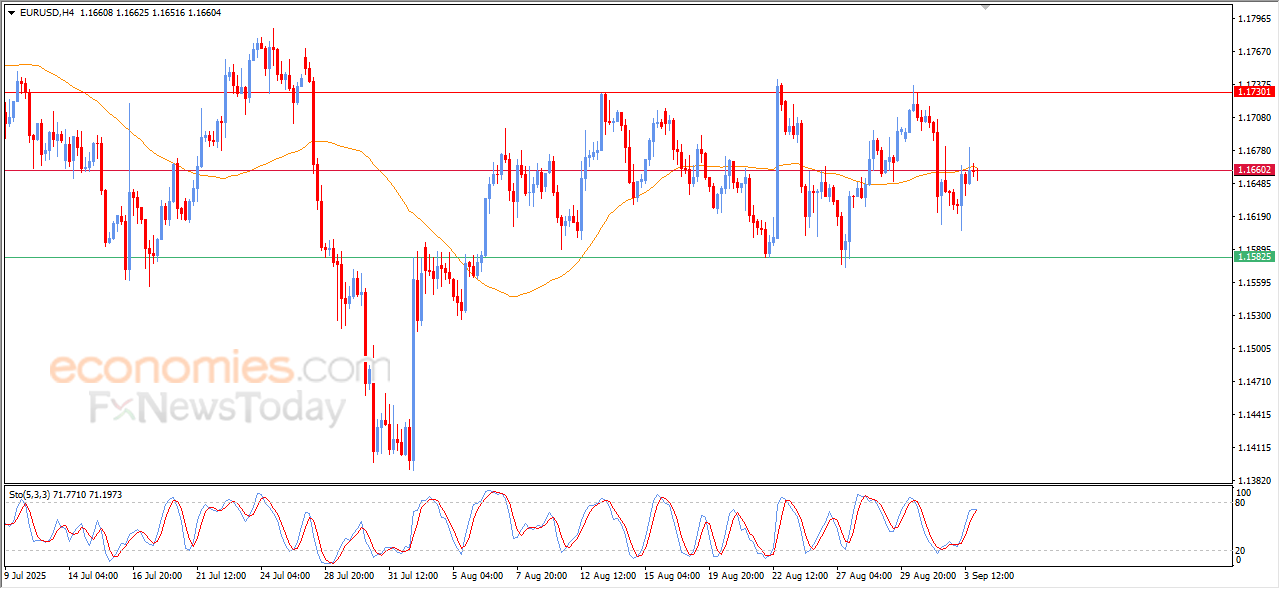Click the 5 Aug 04:00 date label
The width and height of the screenshot is (1280, 589).
tap(477, 576)
